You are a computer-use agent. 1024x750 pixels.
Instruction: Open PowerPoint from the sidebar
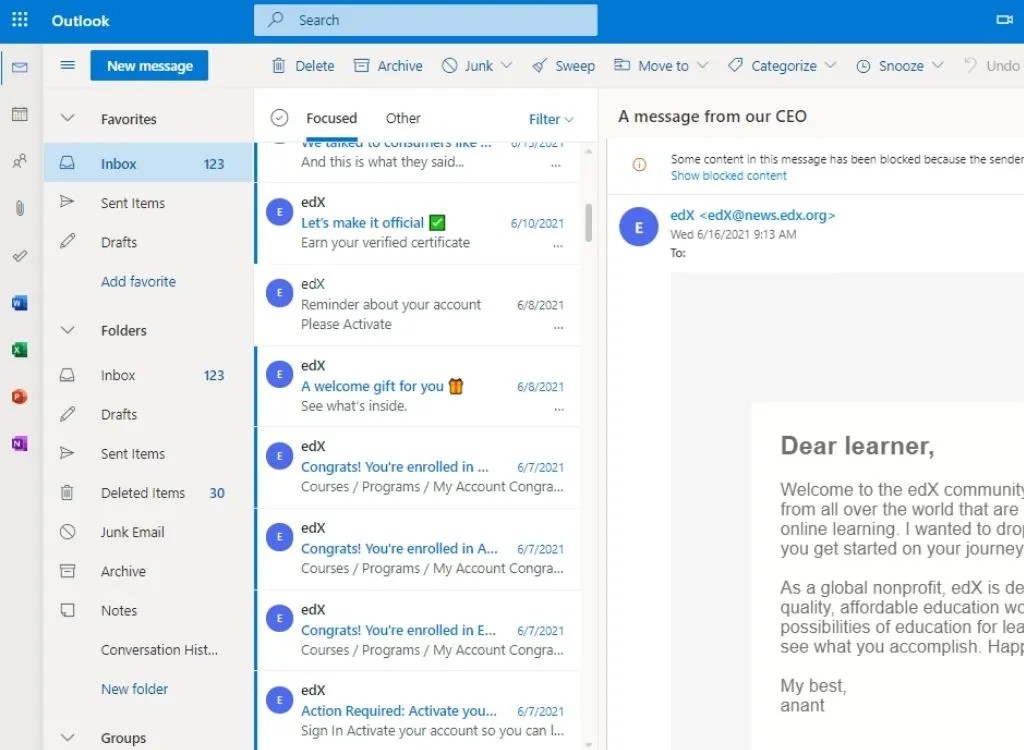19,396
